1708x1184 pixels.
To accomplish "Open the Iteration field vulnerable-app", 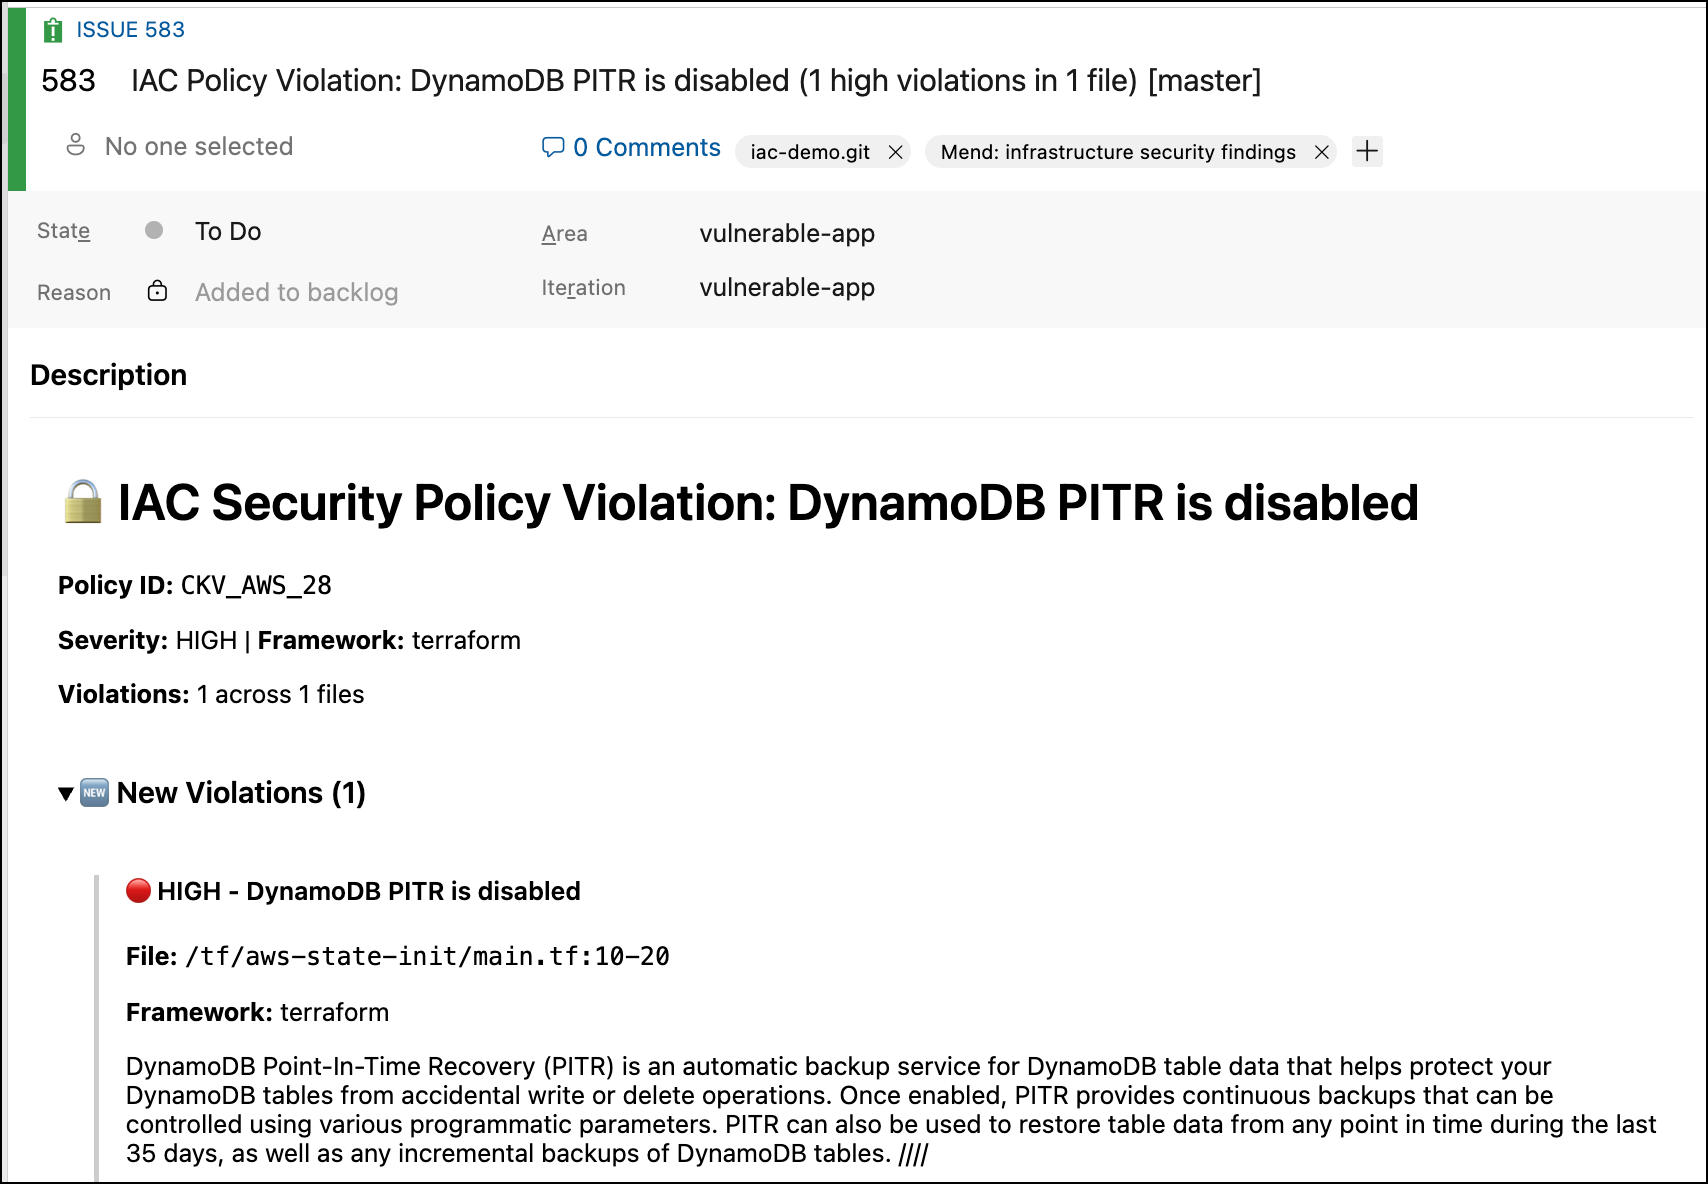I will (x=787, y=287).
